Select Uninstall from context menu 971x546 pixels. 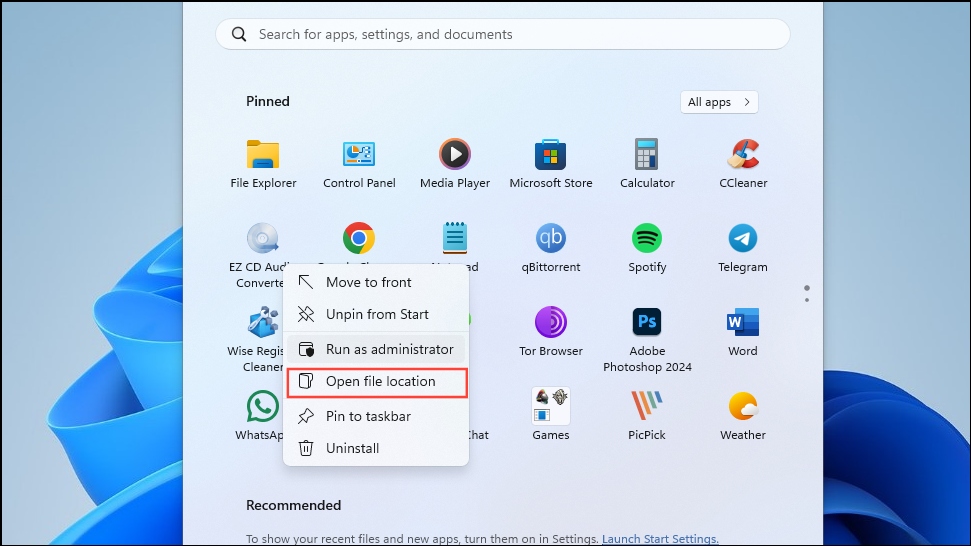[x=376, y=448]
